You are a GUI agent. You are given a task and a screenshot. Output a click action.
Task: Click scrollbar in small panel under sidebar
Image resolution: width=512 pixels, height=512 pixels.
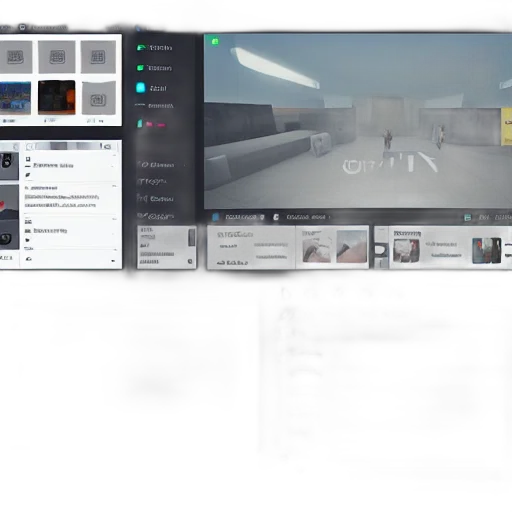tap(192, 237)
